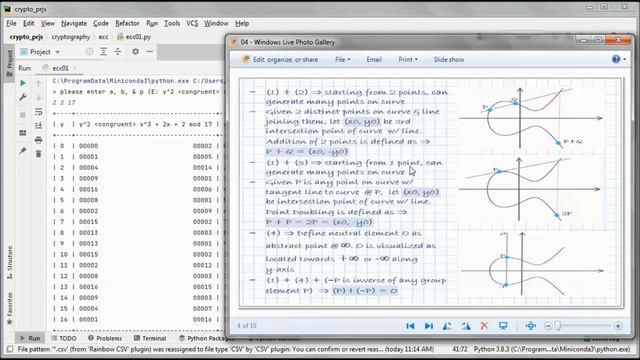
Task: Open the Edit menu
Action: pos(29,23)
